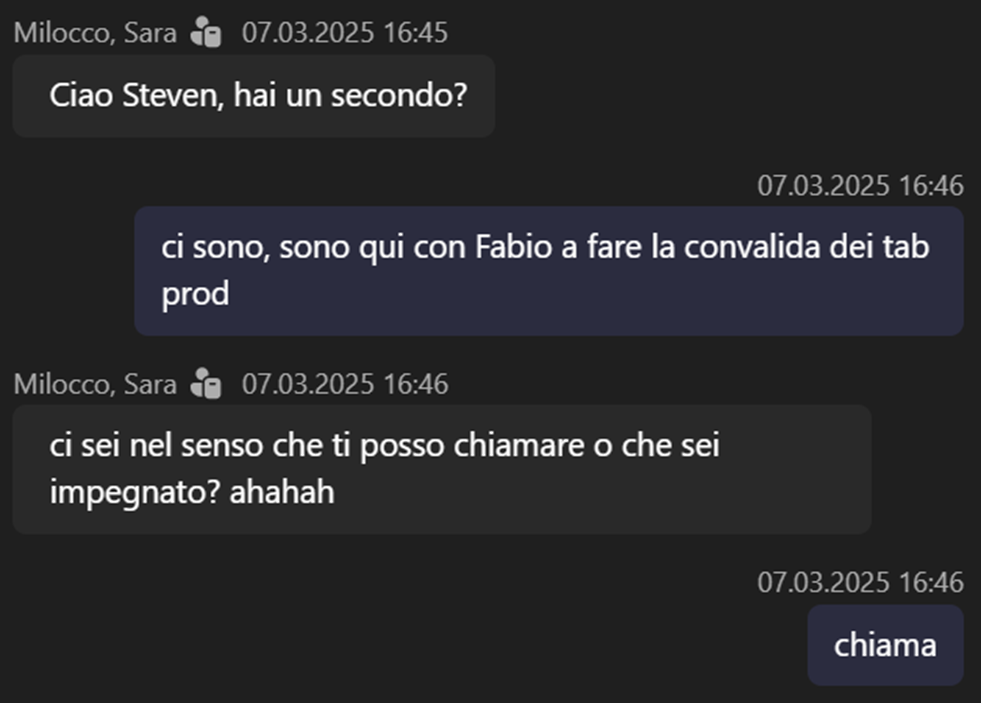
Task: Click the organization icon beside the first Milocco, Sara
Action: [206, 33]
